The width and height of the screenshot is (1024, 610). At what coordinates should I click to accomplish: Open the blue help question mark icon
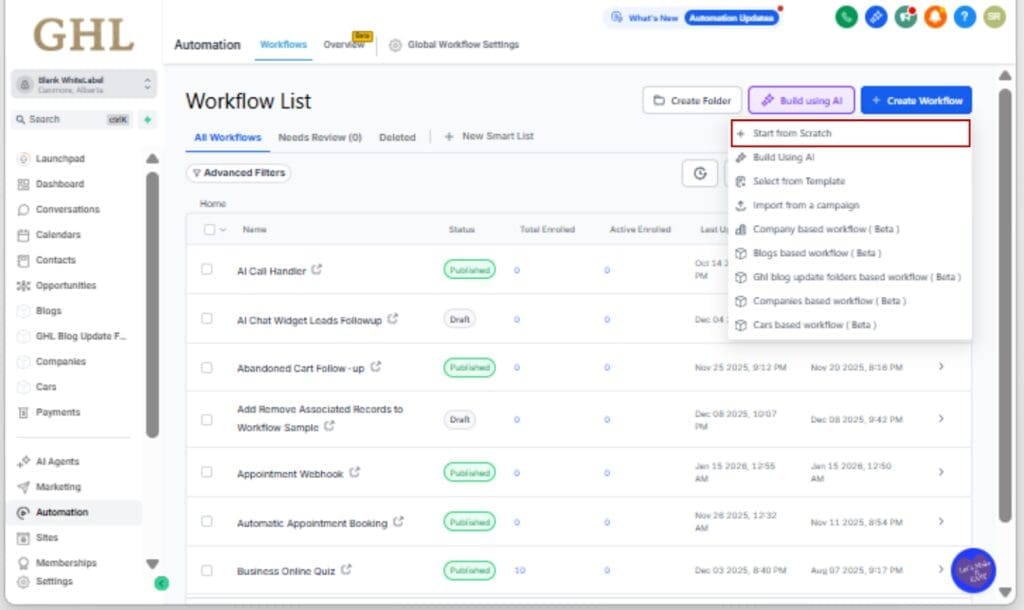(965, 17)
